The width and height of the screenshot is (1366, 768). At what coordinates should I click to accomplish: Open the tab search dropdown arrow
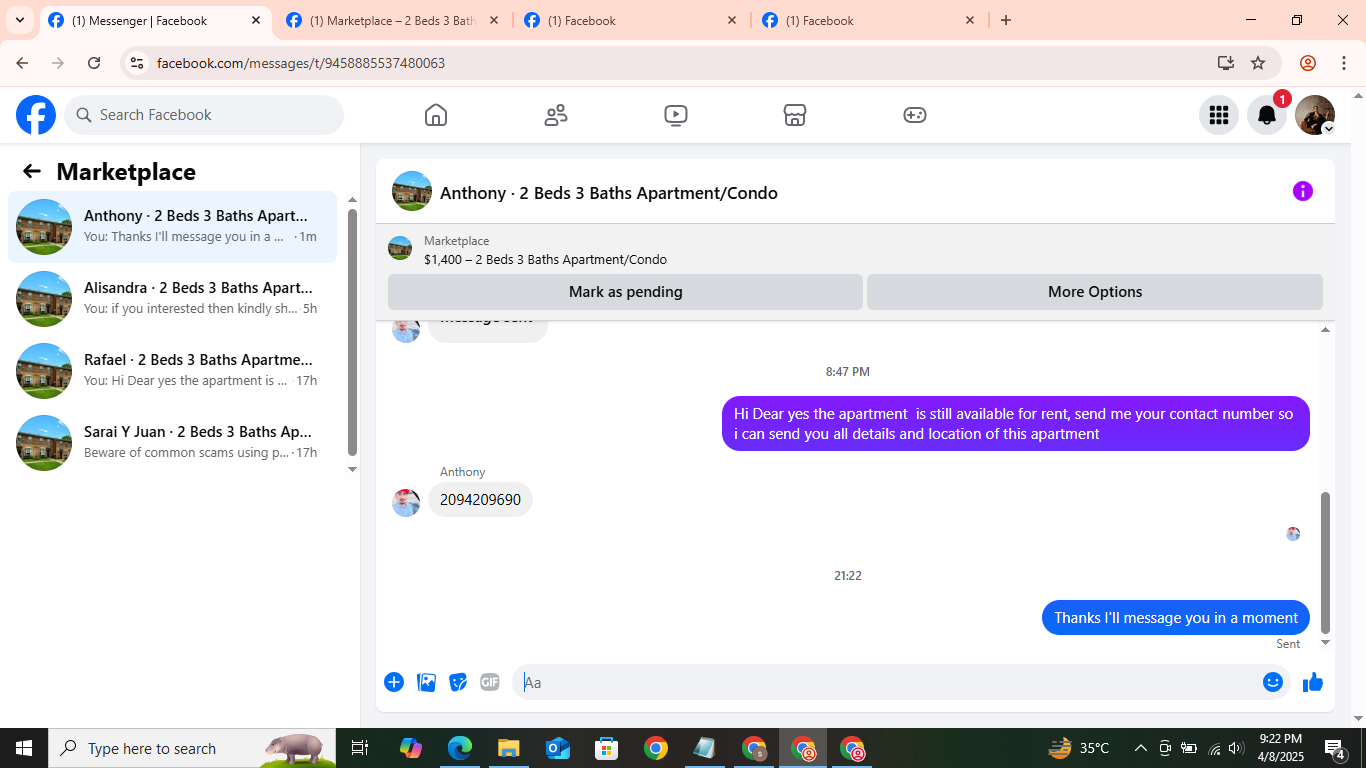19,20
